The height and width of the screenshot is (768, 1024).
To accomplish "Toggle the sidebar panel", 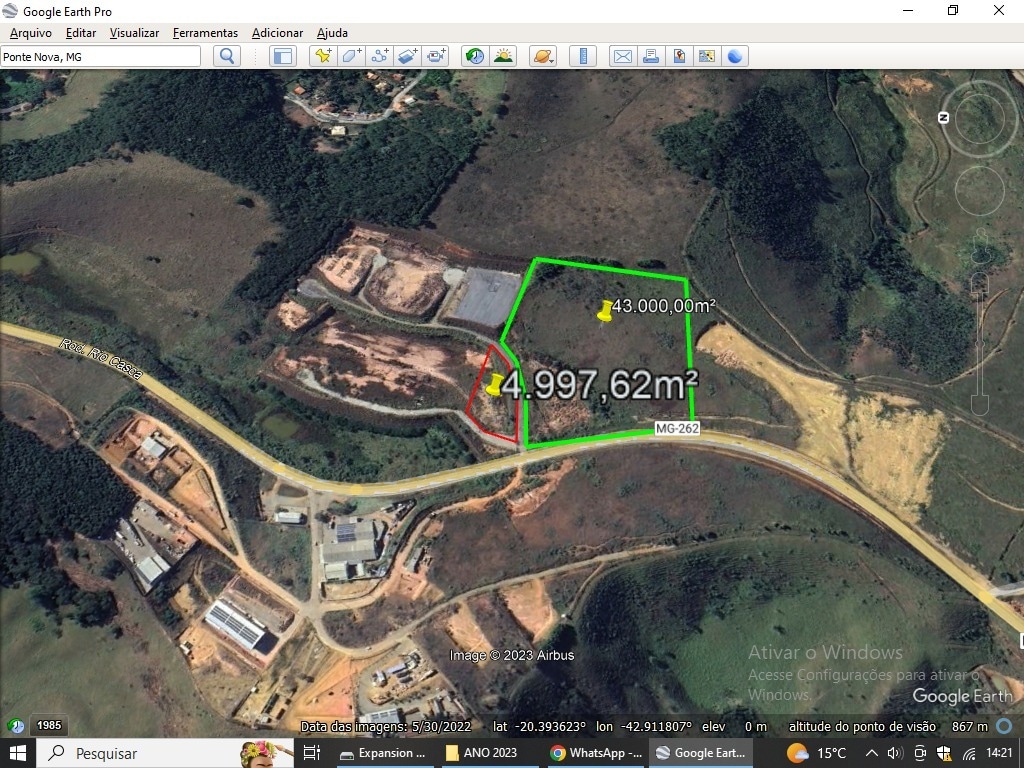I will pyautogui.click(x=283, y=56).
